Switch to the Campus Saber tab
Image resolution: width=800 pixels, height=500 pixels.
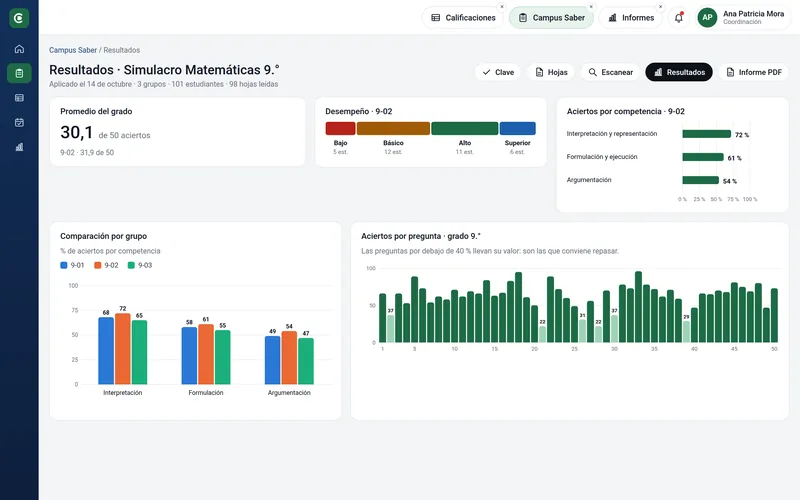pyautogui.click(x=552, y=18)
